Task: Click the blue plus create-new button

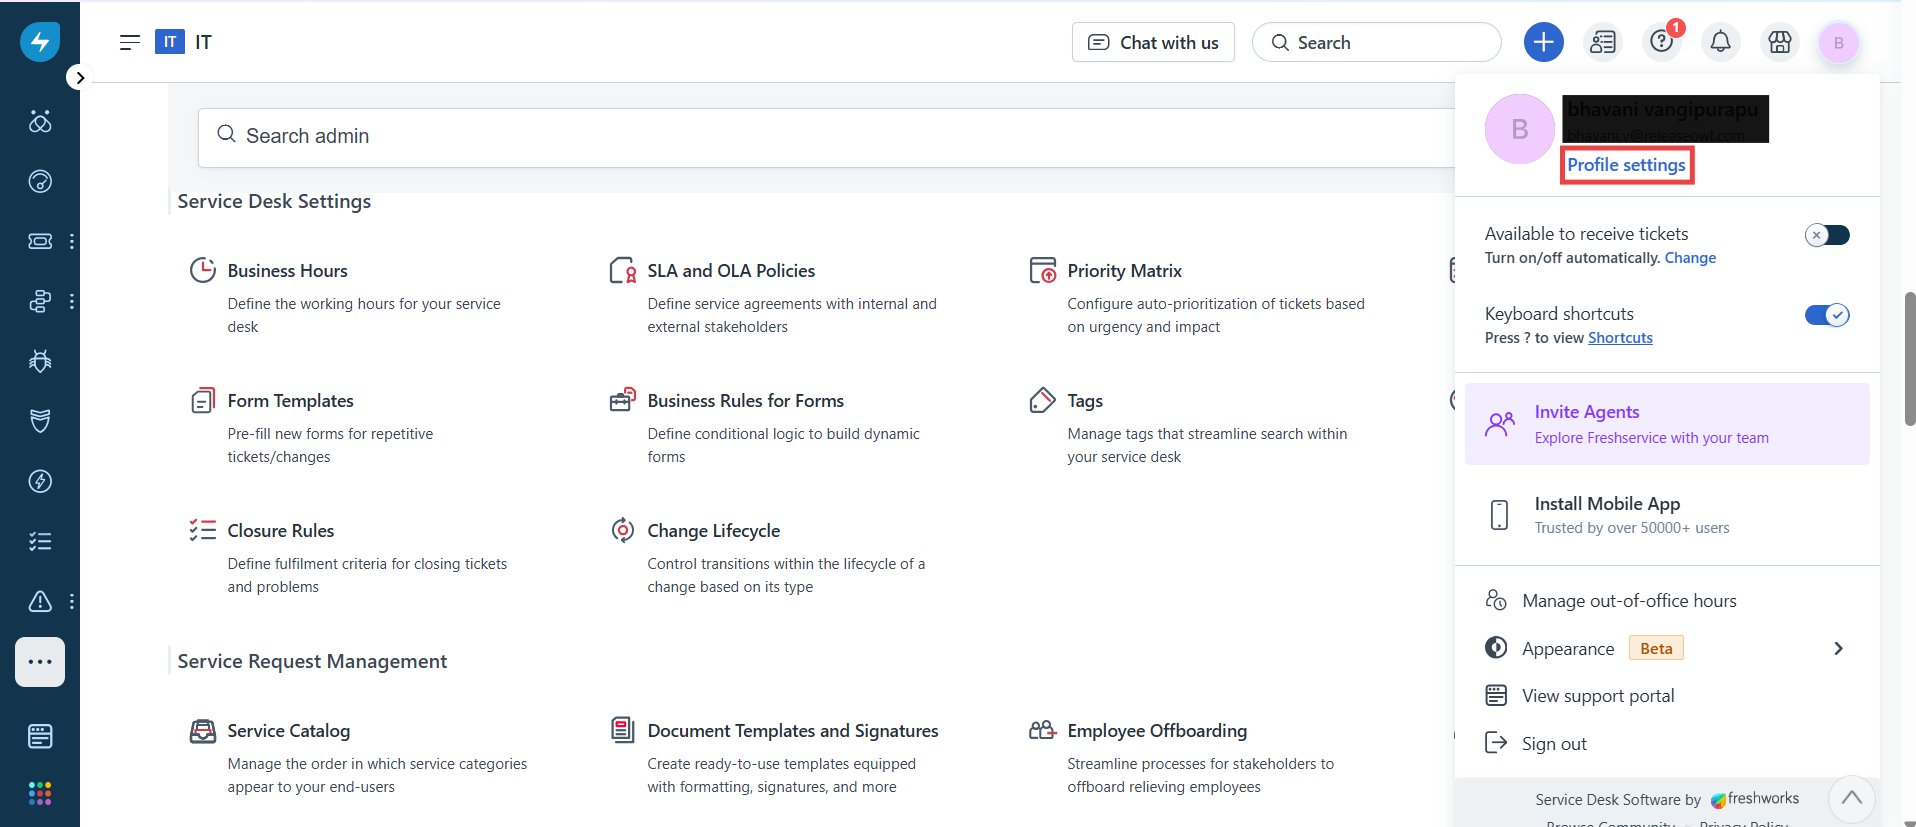Action: [1543, 42]
